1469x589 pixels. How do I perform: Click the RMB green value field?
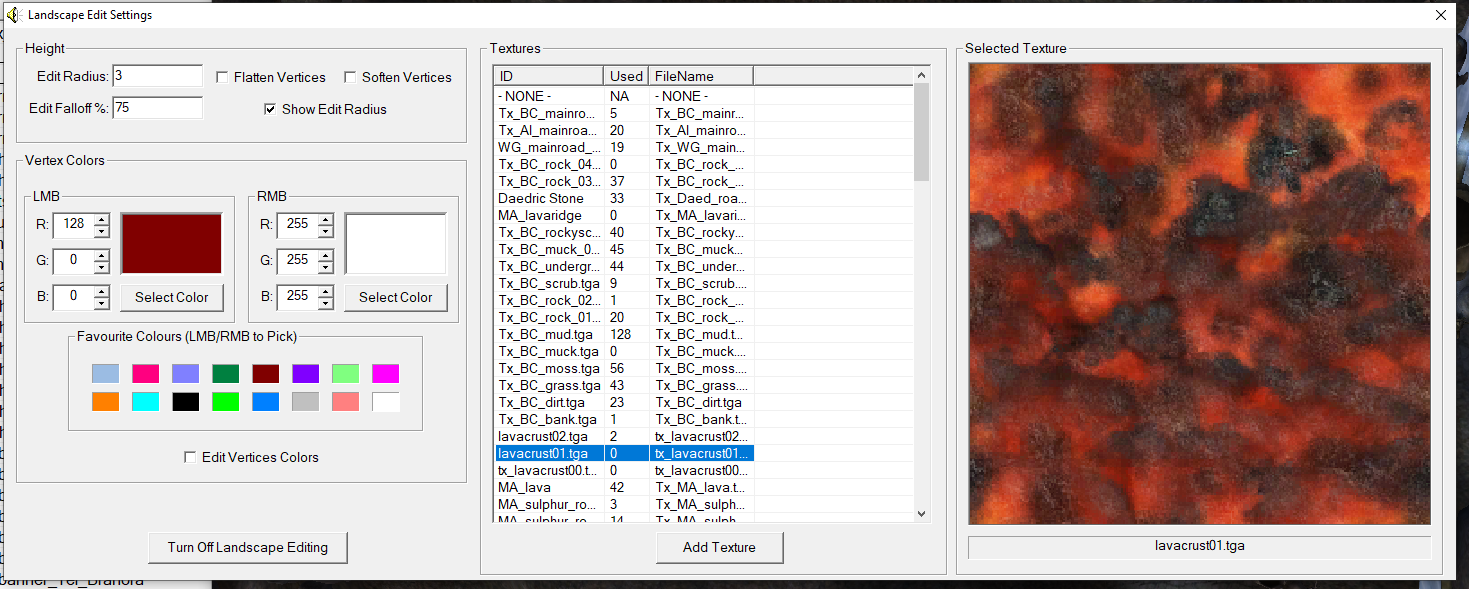point(297,260)
